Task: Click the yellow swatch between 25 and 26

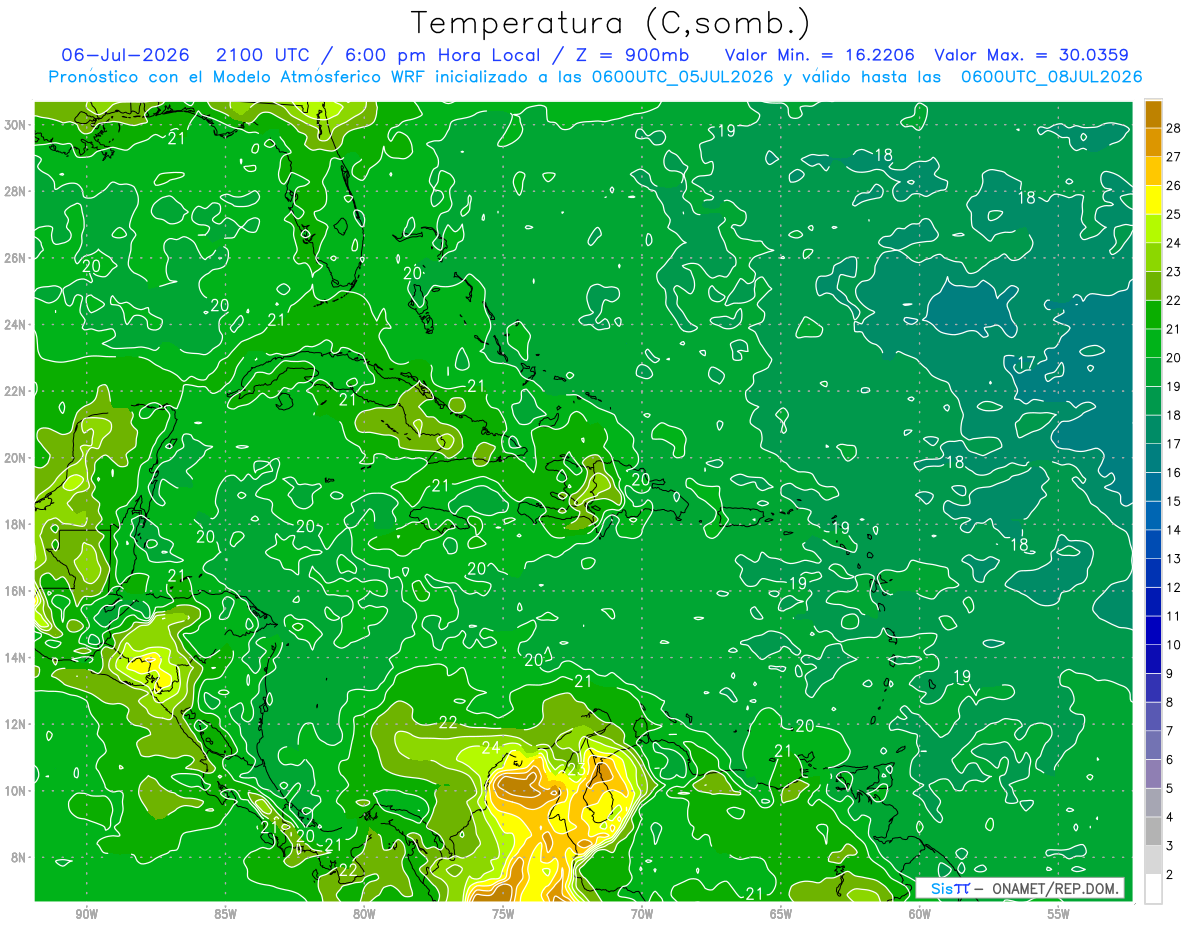Action: (1153, 200)
